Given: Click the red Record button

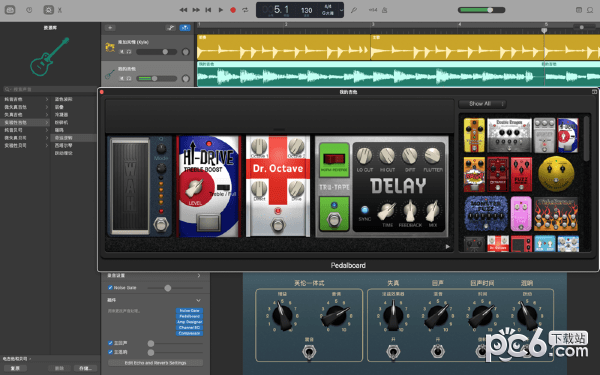Looking at the screenshot, I should pyautogui.click(x=233, y=10).
